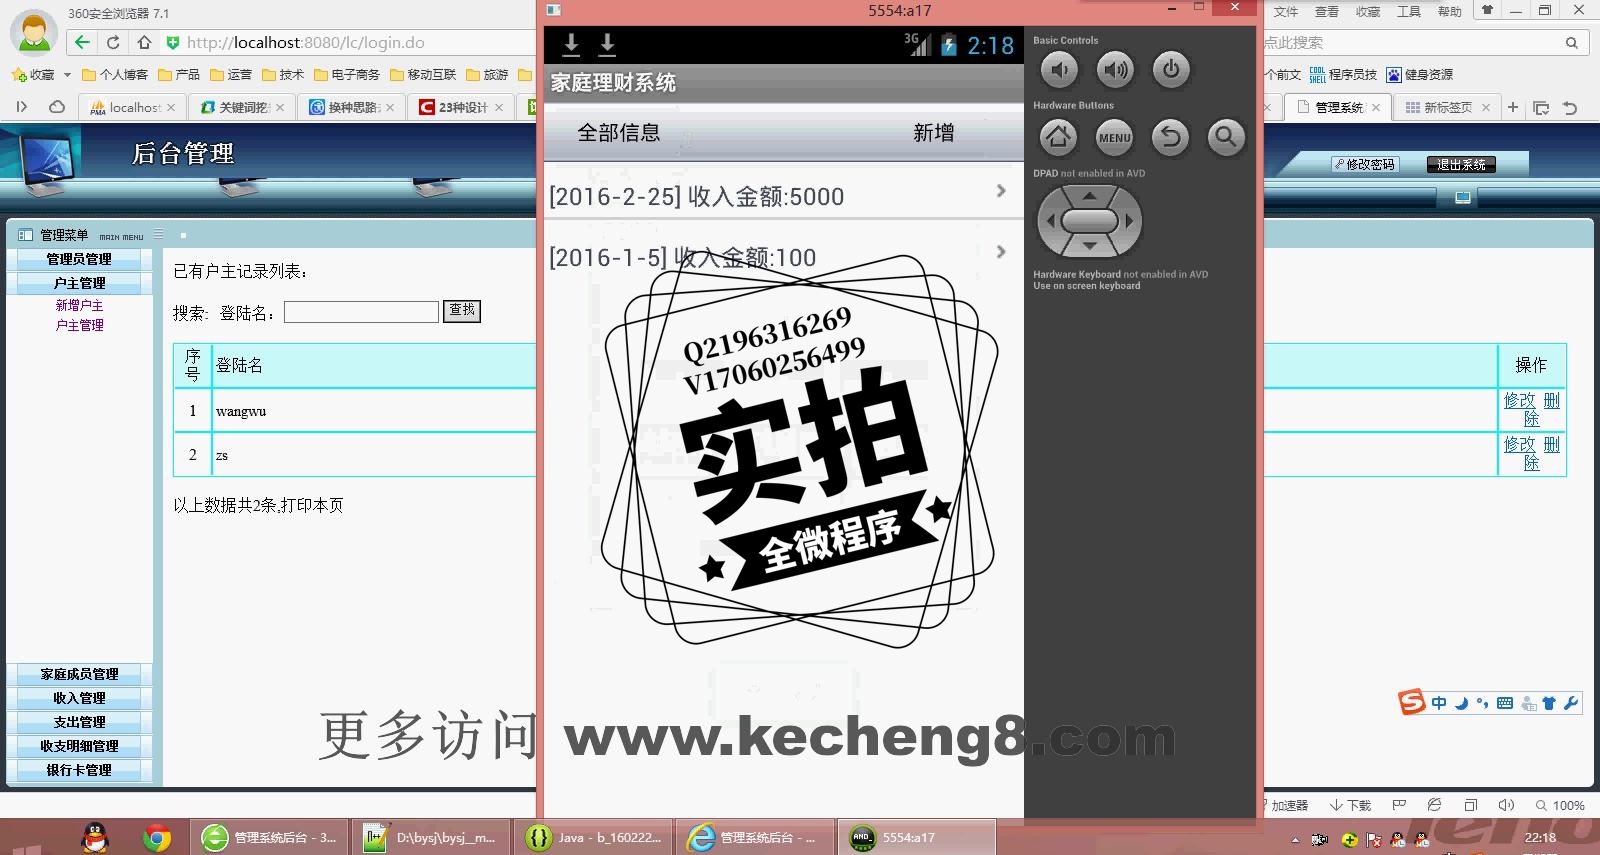Screen dimensions: 1600x855
Task: Click the 登陆名 search input field
Action: click(x=361, y=312)
